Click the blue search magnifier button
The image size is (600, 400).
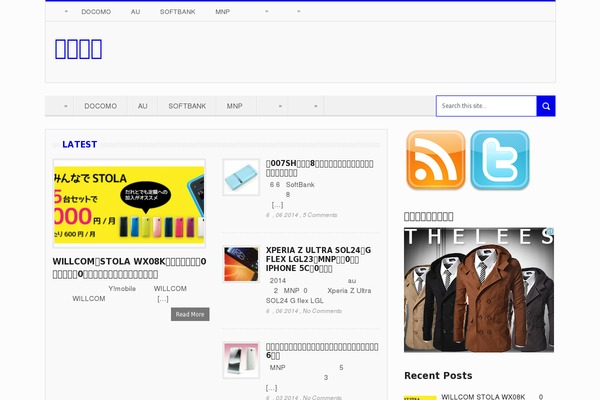pyautogui.click(x=546, y=106)
